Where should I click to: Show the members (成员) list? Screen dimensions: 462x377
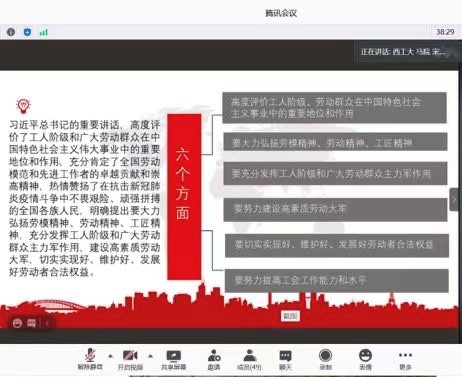(249, 359)
